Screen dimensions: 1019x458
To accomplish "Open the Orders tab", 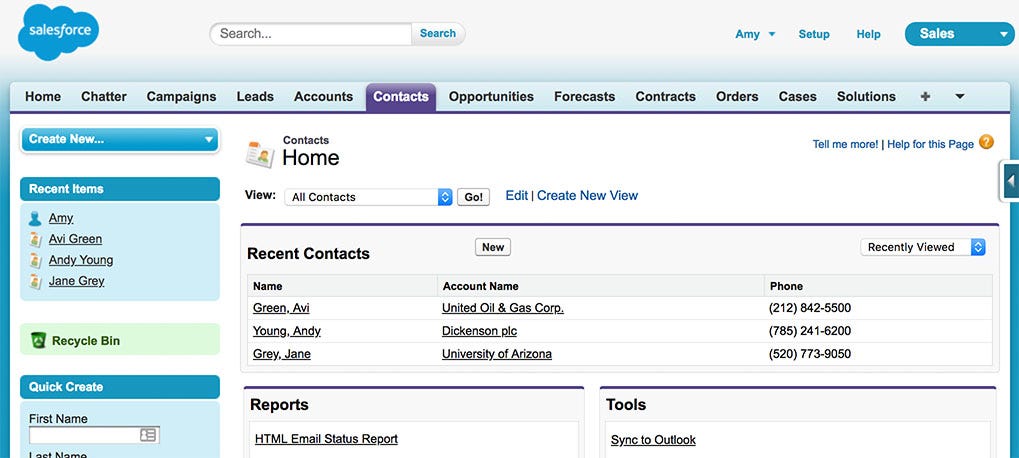I will click(x=737, y=97).
